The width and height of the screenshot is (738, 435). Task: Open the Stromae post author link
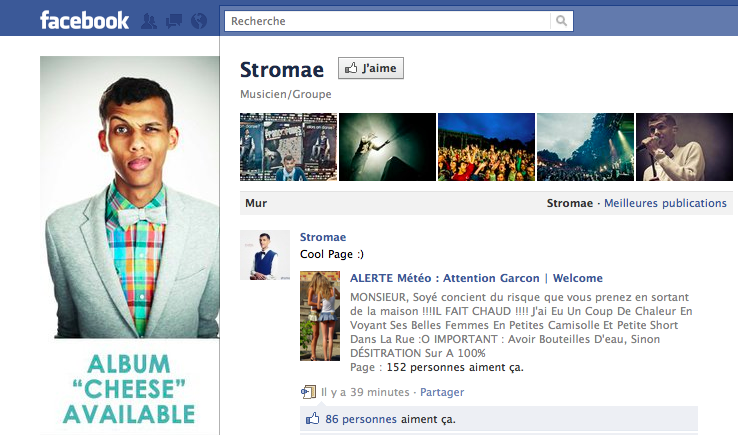tap(323, 237)
